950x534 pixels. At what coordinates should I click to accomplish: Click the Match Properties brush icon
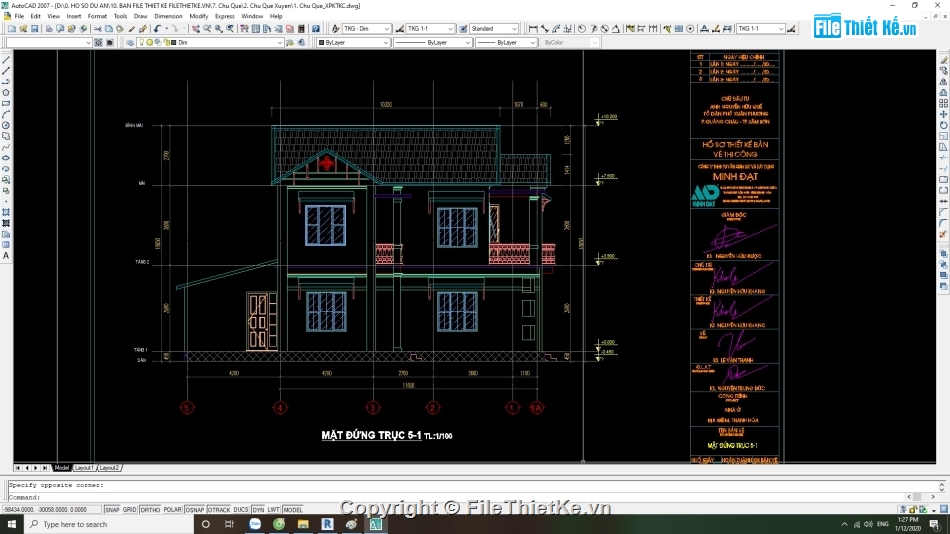click(x=131, y=28)
